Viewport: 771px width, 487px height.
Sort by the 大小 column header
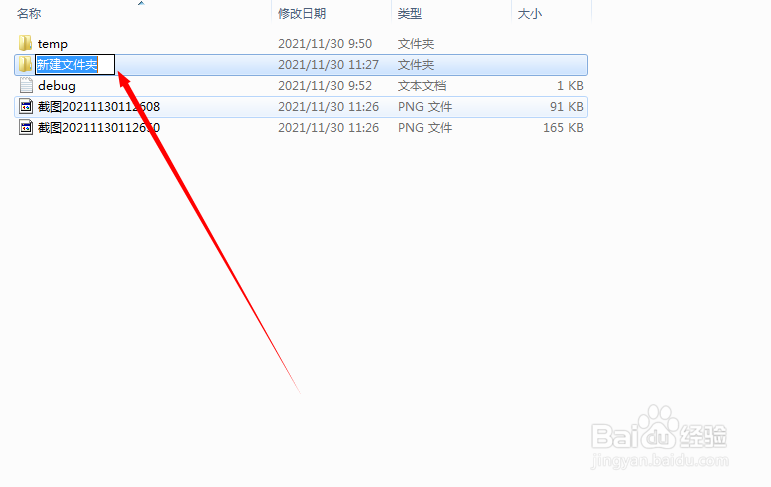coord(530,14)
